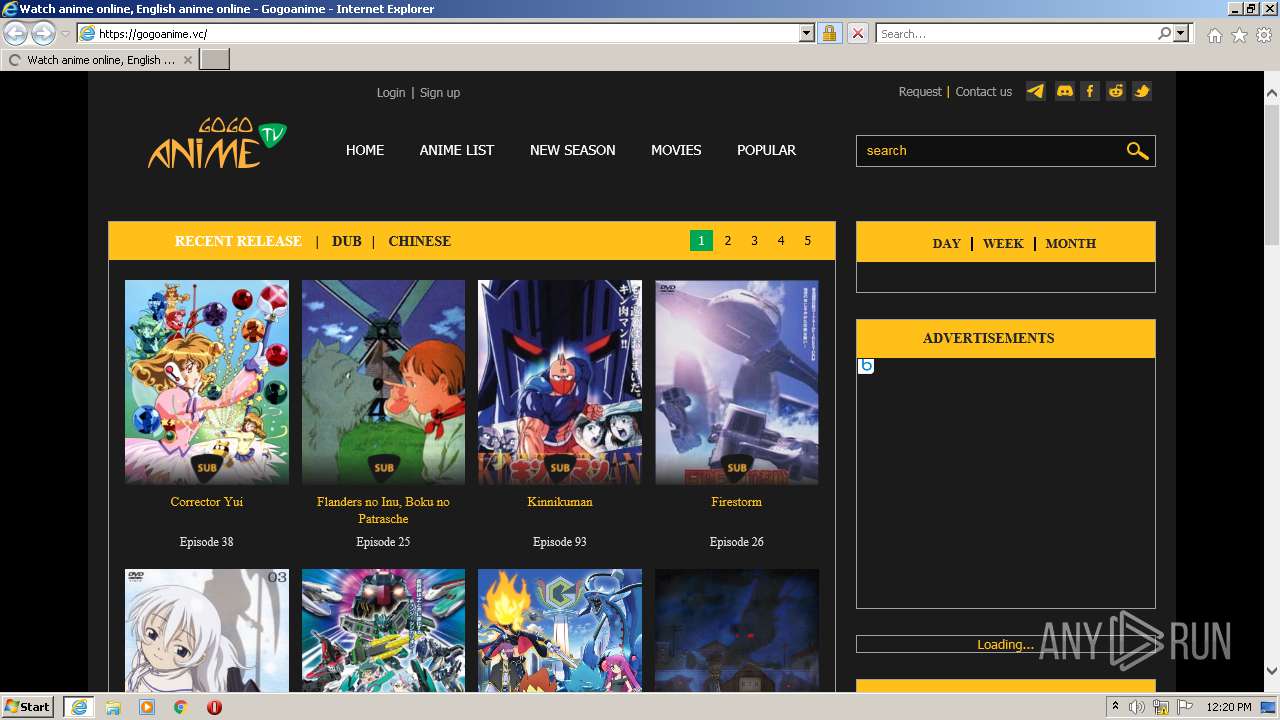Open Flanders no Inu, Boku no Patrasche title
The image size is (1280, 720).
tap(383, 510)
